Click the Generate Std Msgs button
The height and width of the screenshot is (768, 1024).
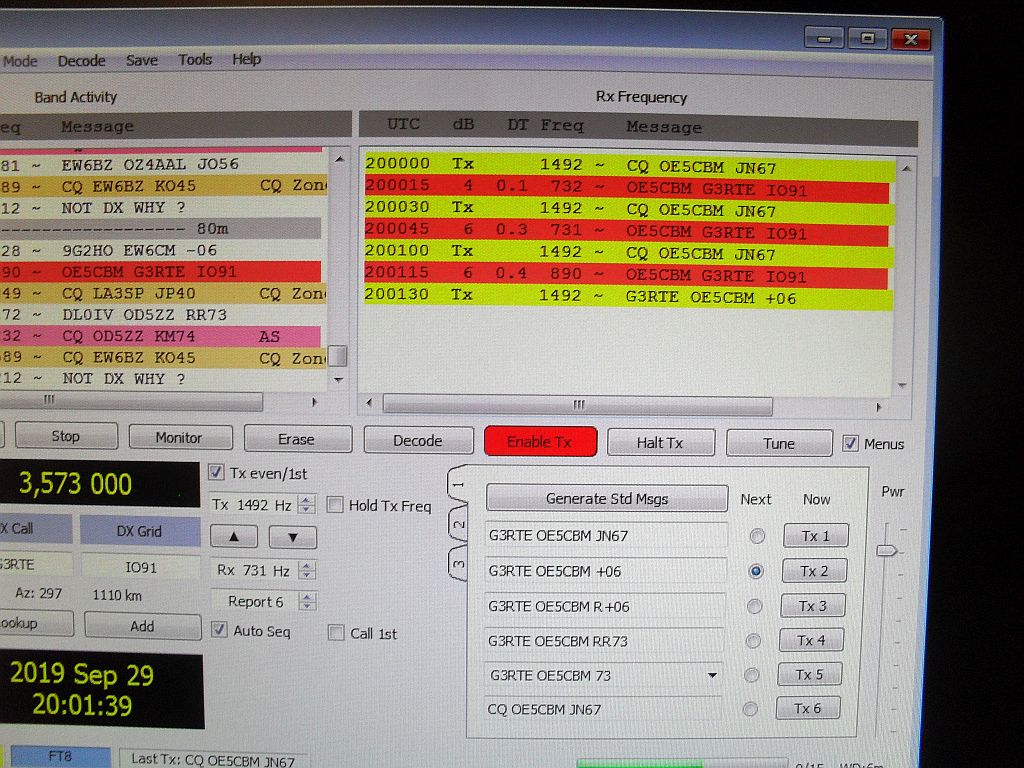[606, 498]
